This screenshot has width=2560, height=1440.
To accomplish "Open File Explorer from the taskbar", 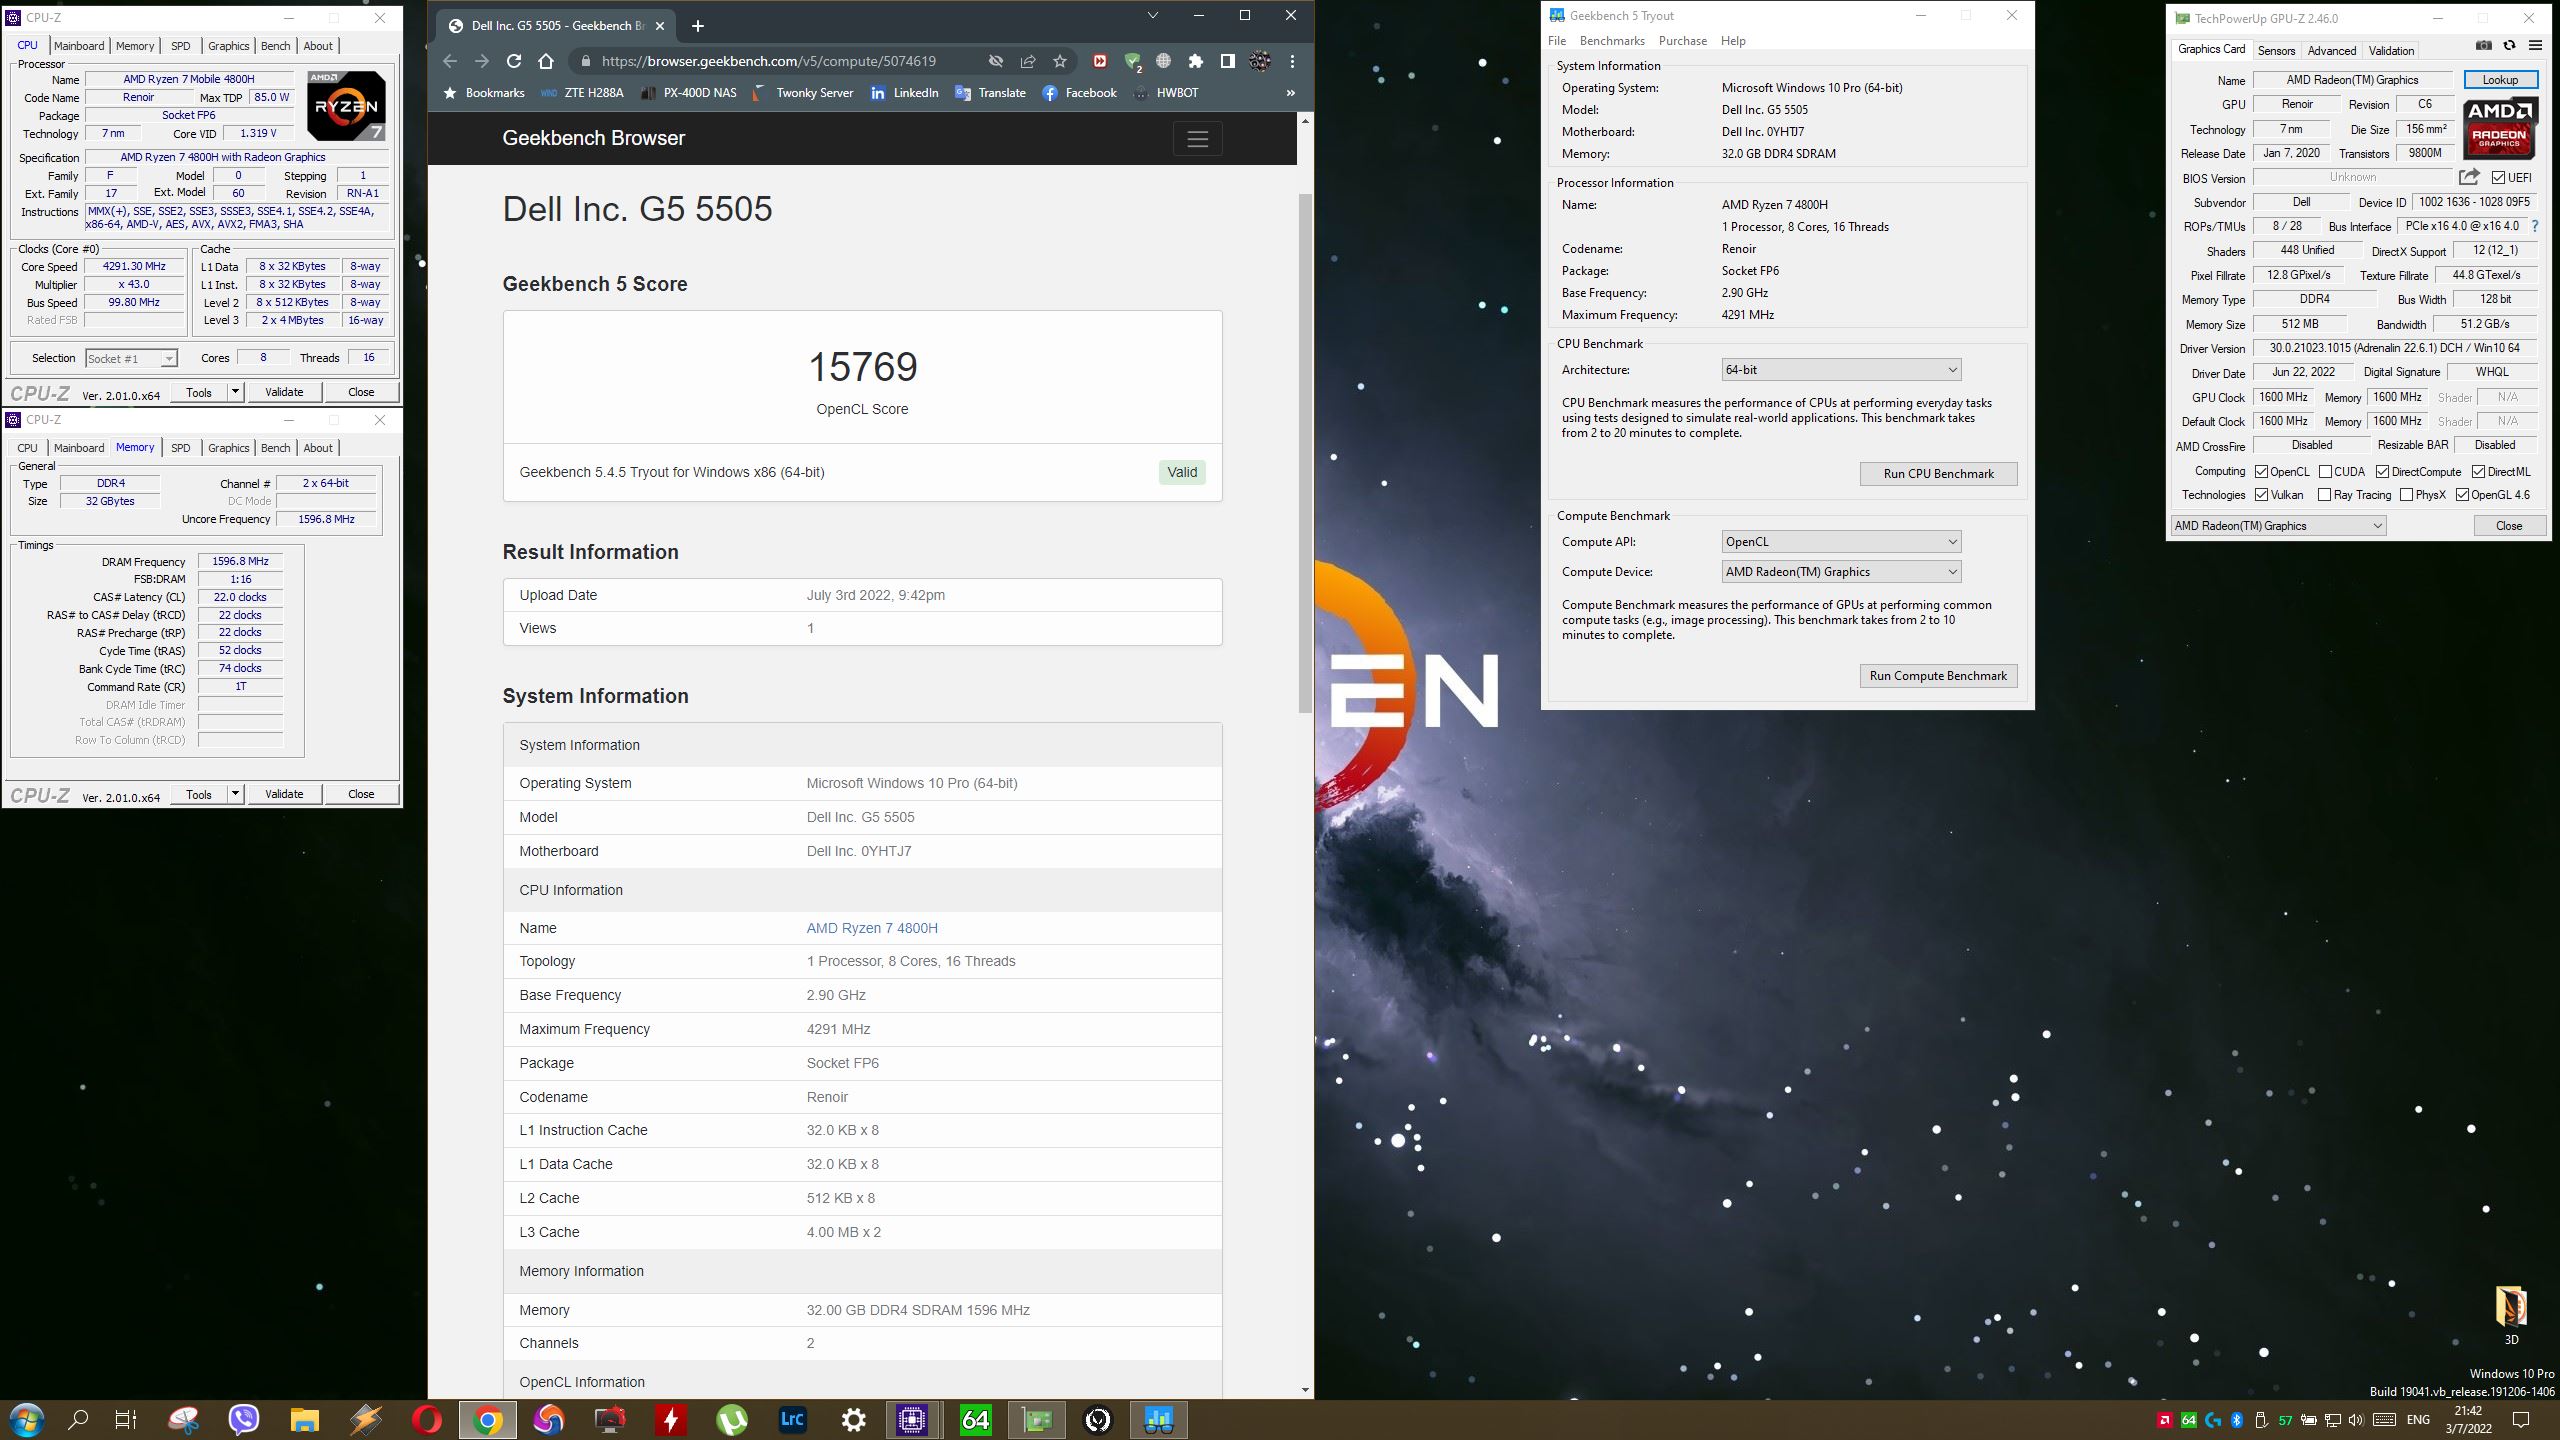I will tap(304, 1419).
